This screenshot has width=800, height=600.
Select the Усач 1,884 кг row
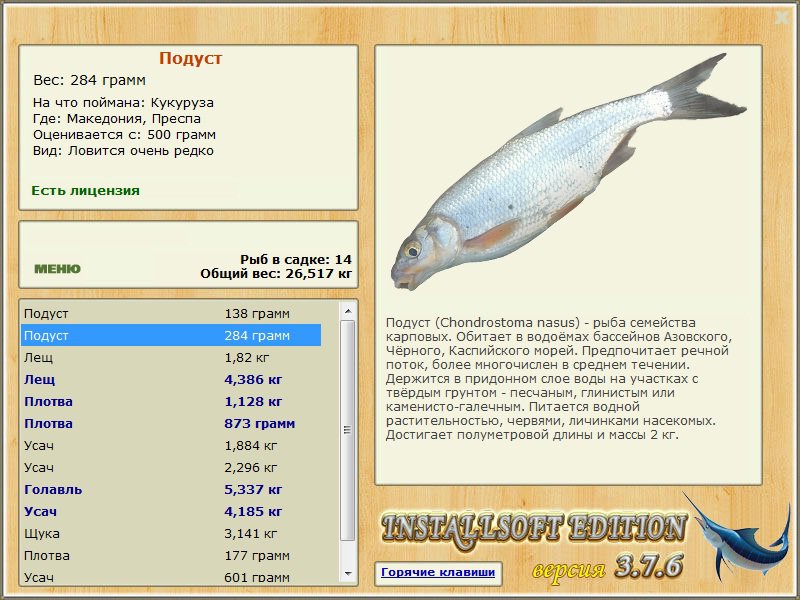point(171,445)
